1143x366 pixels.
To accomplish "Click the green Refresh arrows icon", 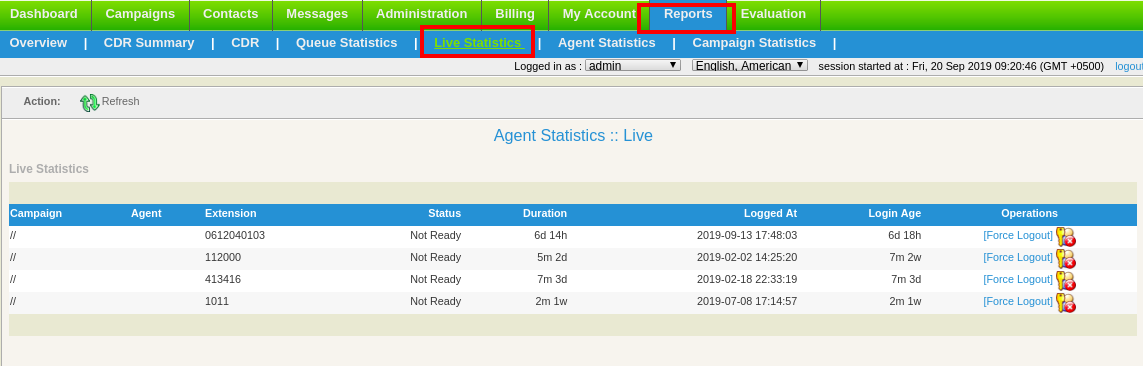I will pos(89,103).
